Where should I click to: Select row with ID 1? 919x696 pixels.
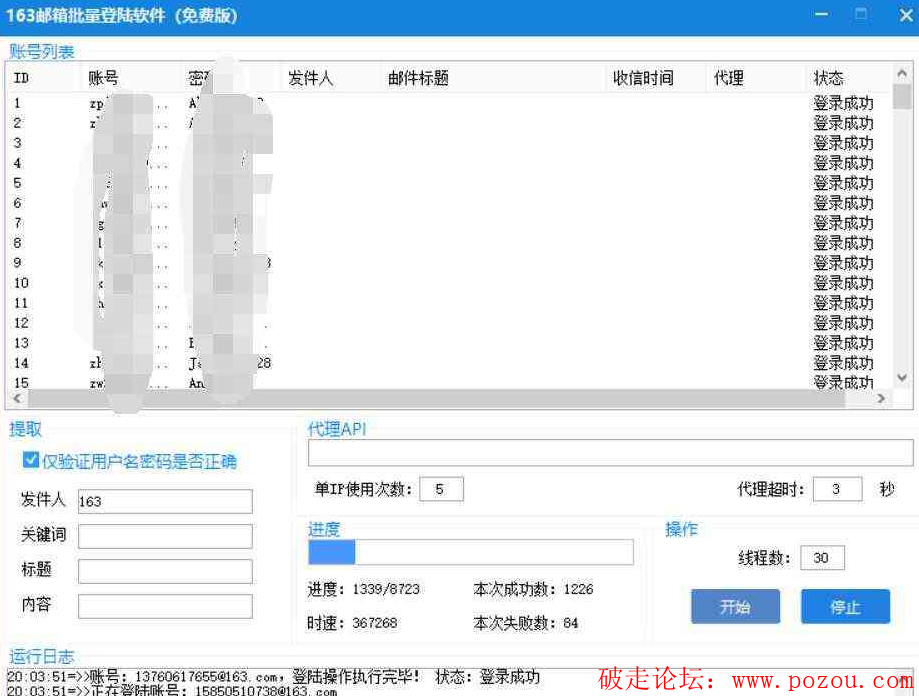click(x=451, y=104)
